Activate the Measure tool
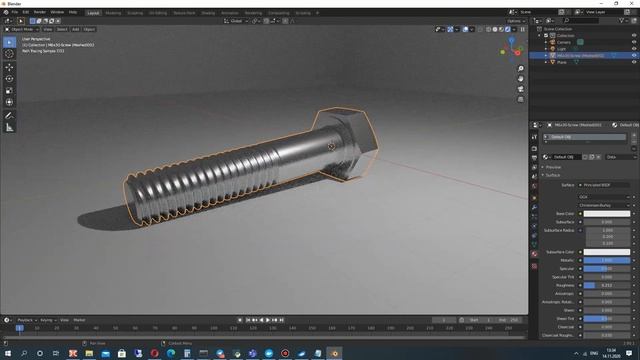Image resolution: width=640 pixels, height=360 pixels. 9,128
